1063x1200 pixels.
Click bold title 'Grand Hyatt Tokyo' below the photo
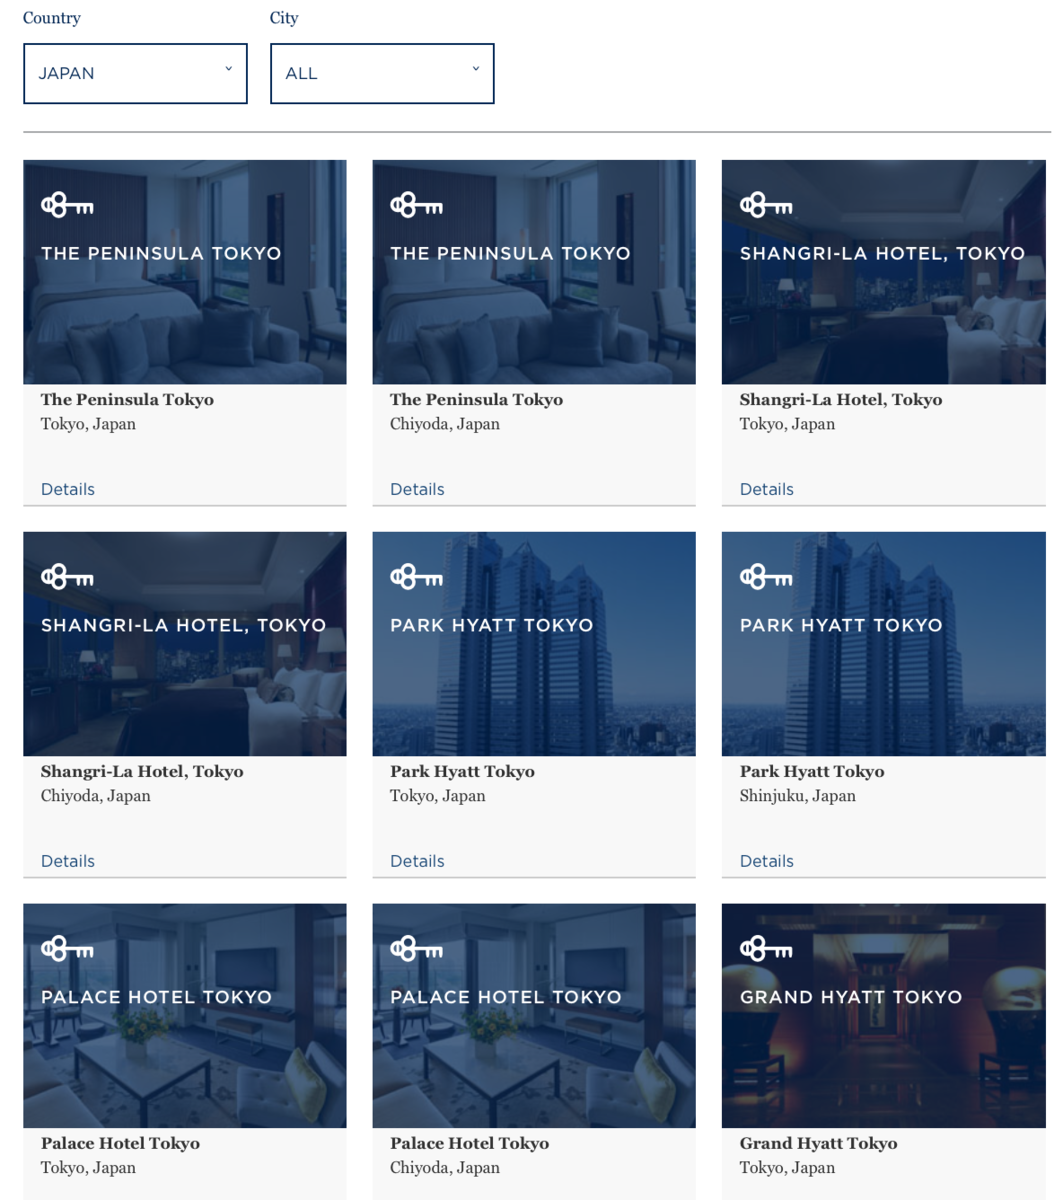[x=819, y=1144]
